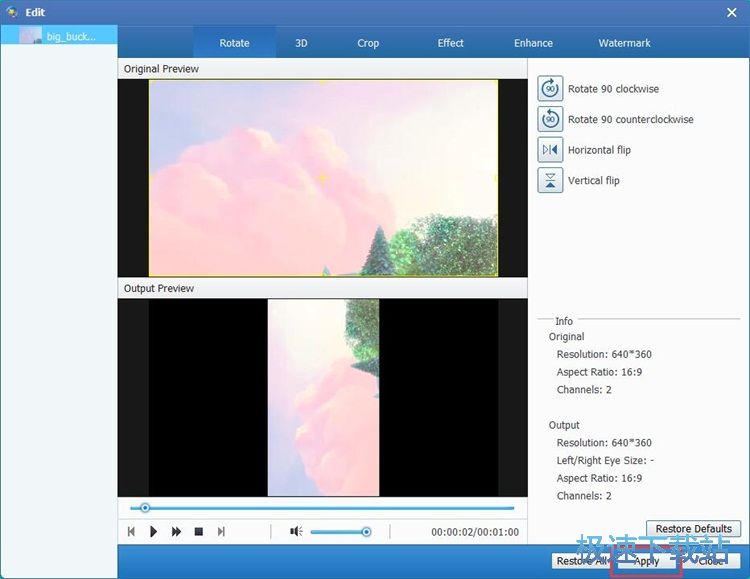Viewport: 750px width, 579px height.
Task: Jump to previous frame with skip-back control
Action: 131,532
